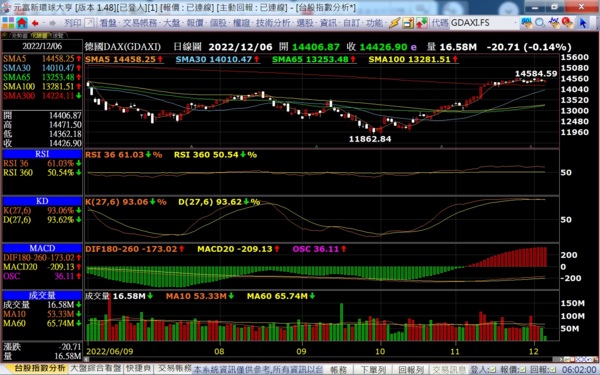This screenshot has width=600, height=375.
Task: Toggle the 報價 status checkbox
Action: (x=522, y=370)
